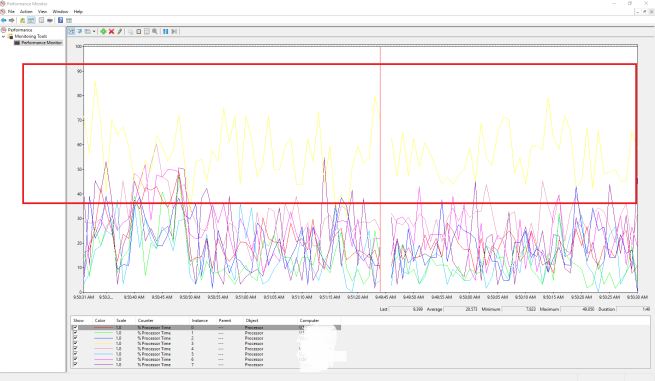Click the Paste Counter List clipboard icon

pyautogui.click(x=139, y=31)
